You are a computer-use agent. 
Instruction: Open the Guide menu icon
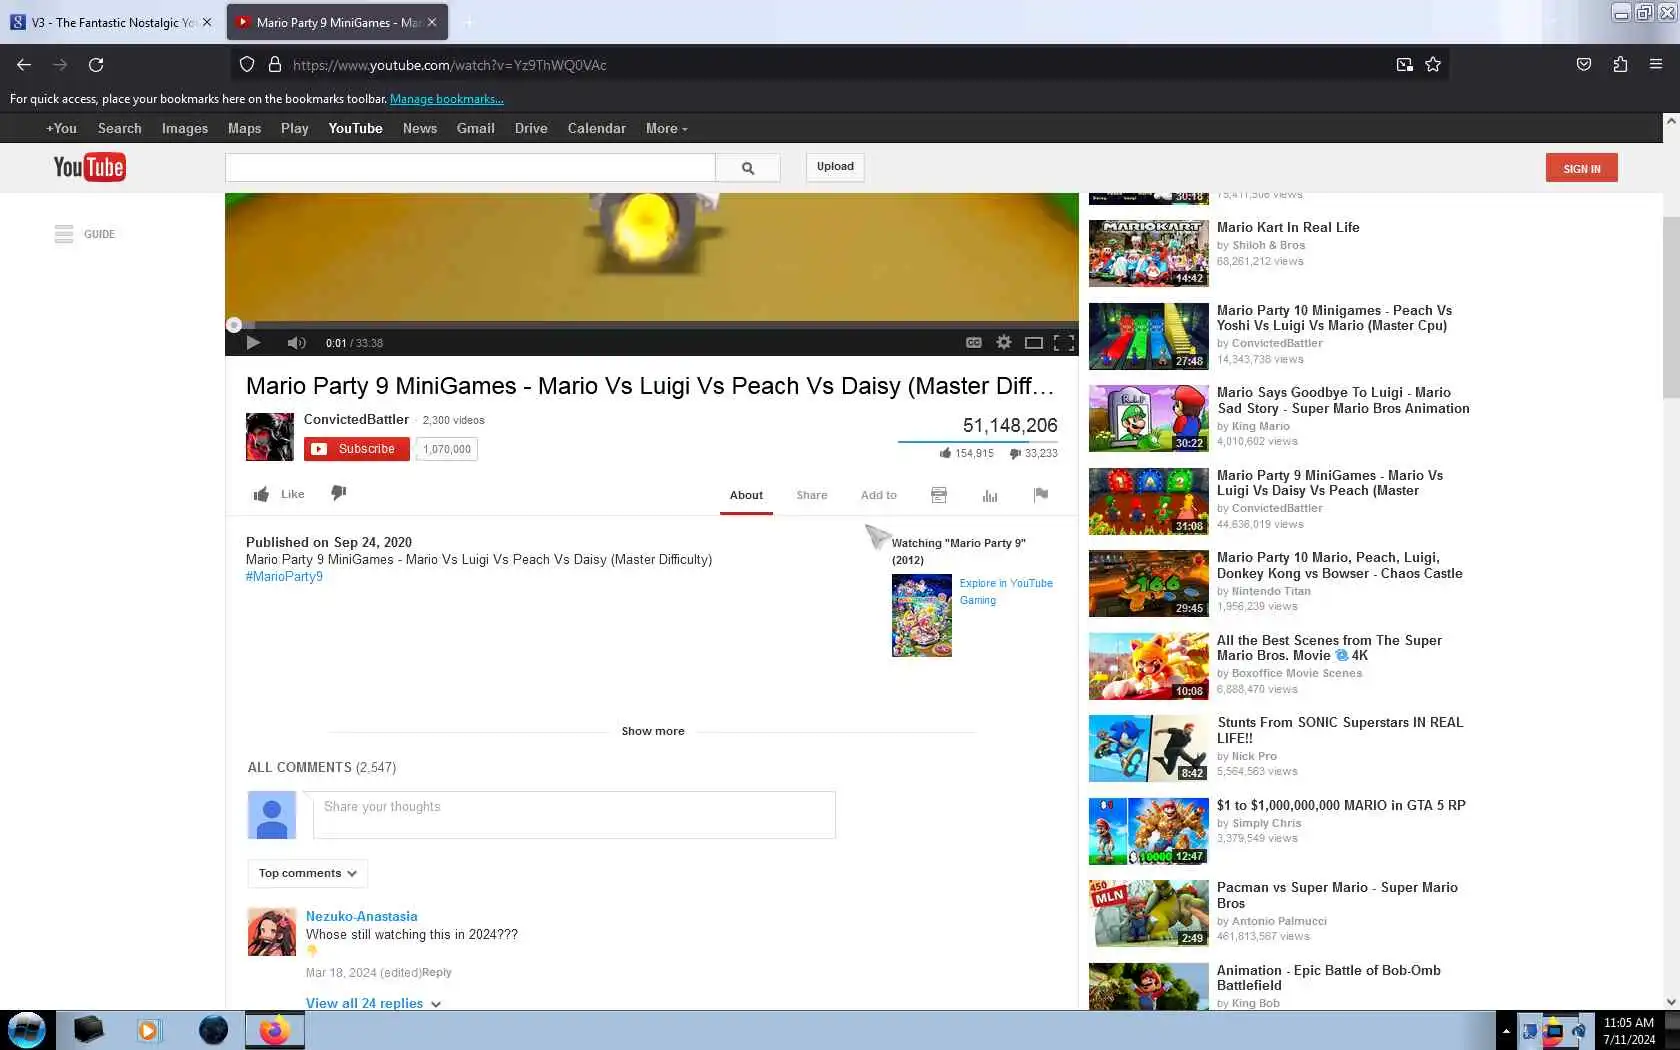pyautogui.click(x=64, y=234)
